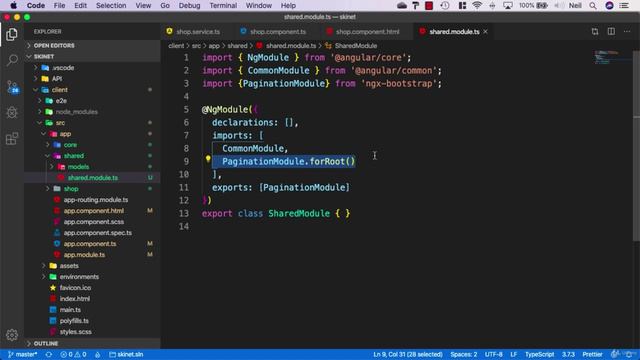The height and width of the screenshot is (360, 640).
Task: Click the flame icon in status bar
Action: tap(98, 354)
